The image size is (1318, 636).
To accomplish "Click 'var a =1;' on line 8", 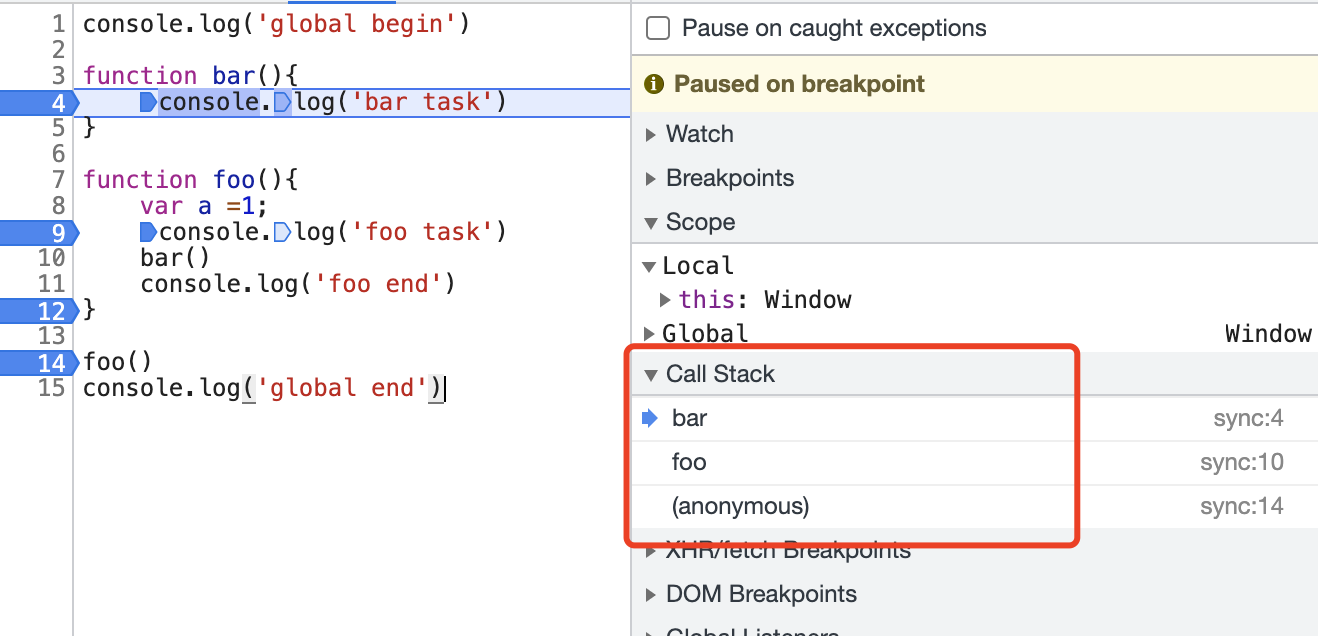I will click(205, 206).
